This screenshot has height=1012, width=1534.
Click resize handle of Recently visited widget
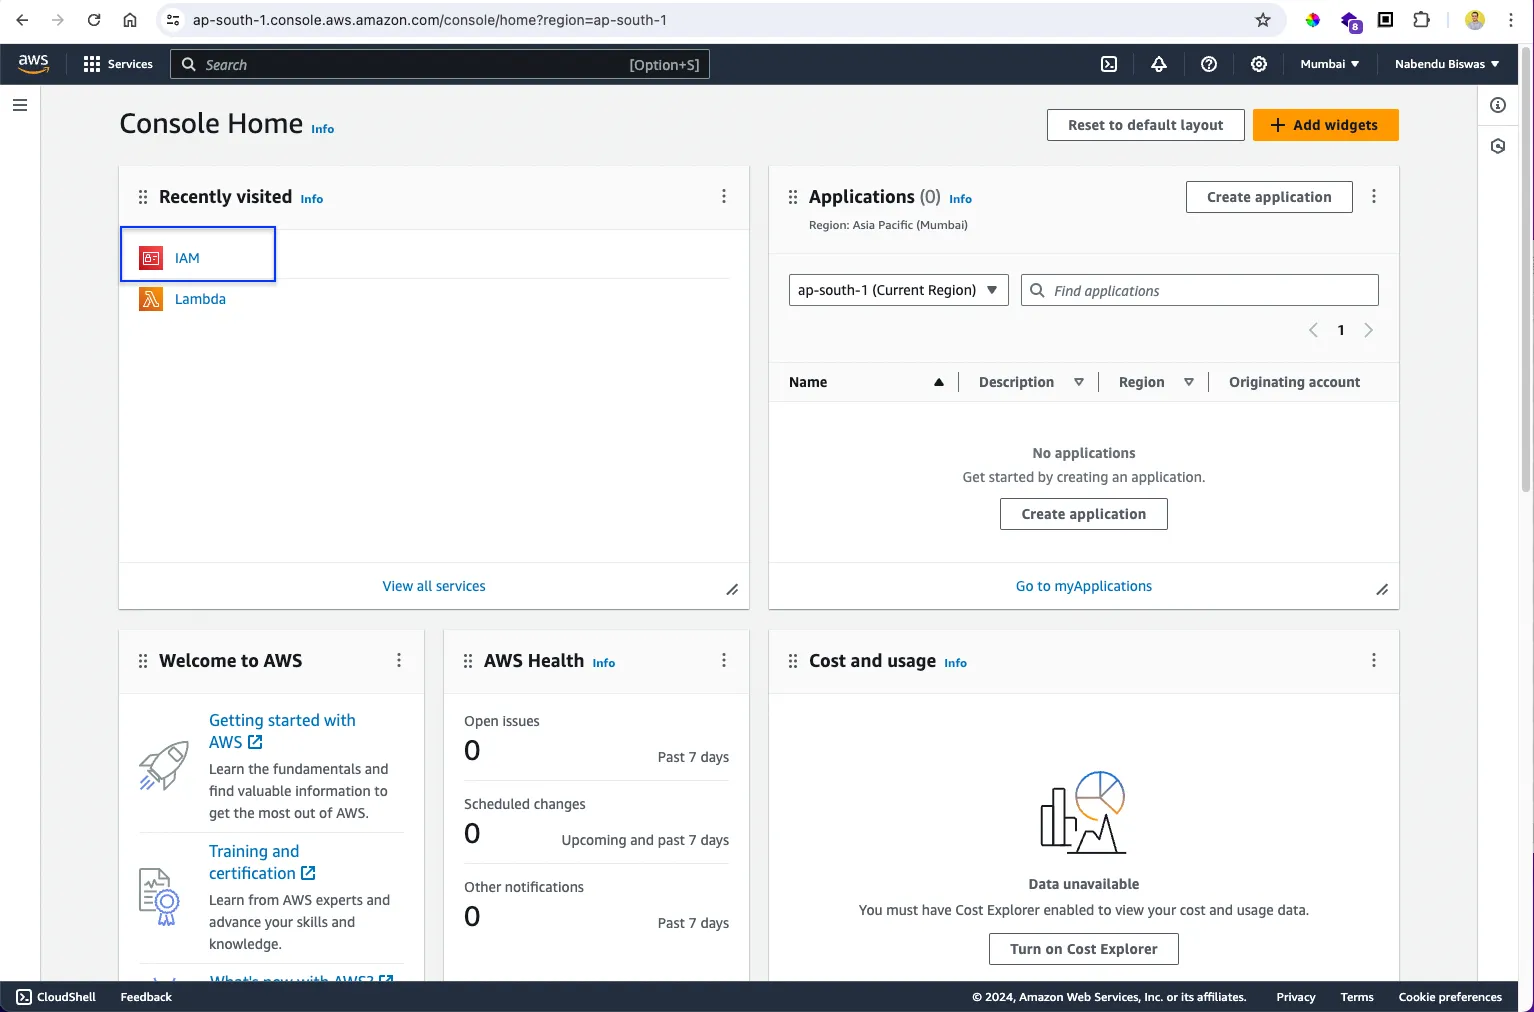click(732, 590)
